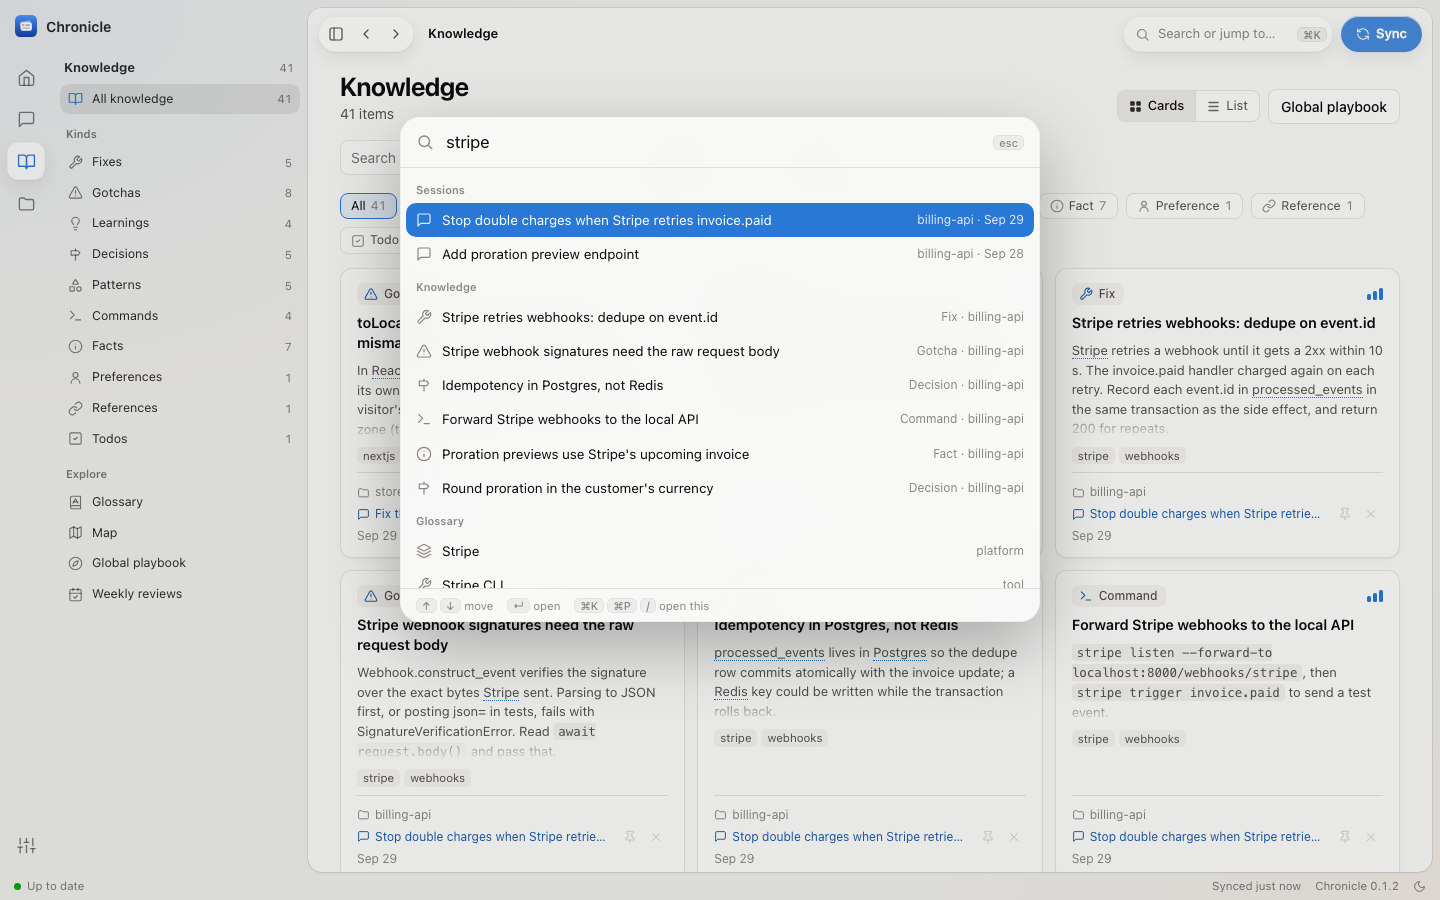Select All knowledge in sidebar
The image size is (1440, 900).
(x=180, y=99)
